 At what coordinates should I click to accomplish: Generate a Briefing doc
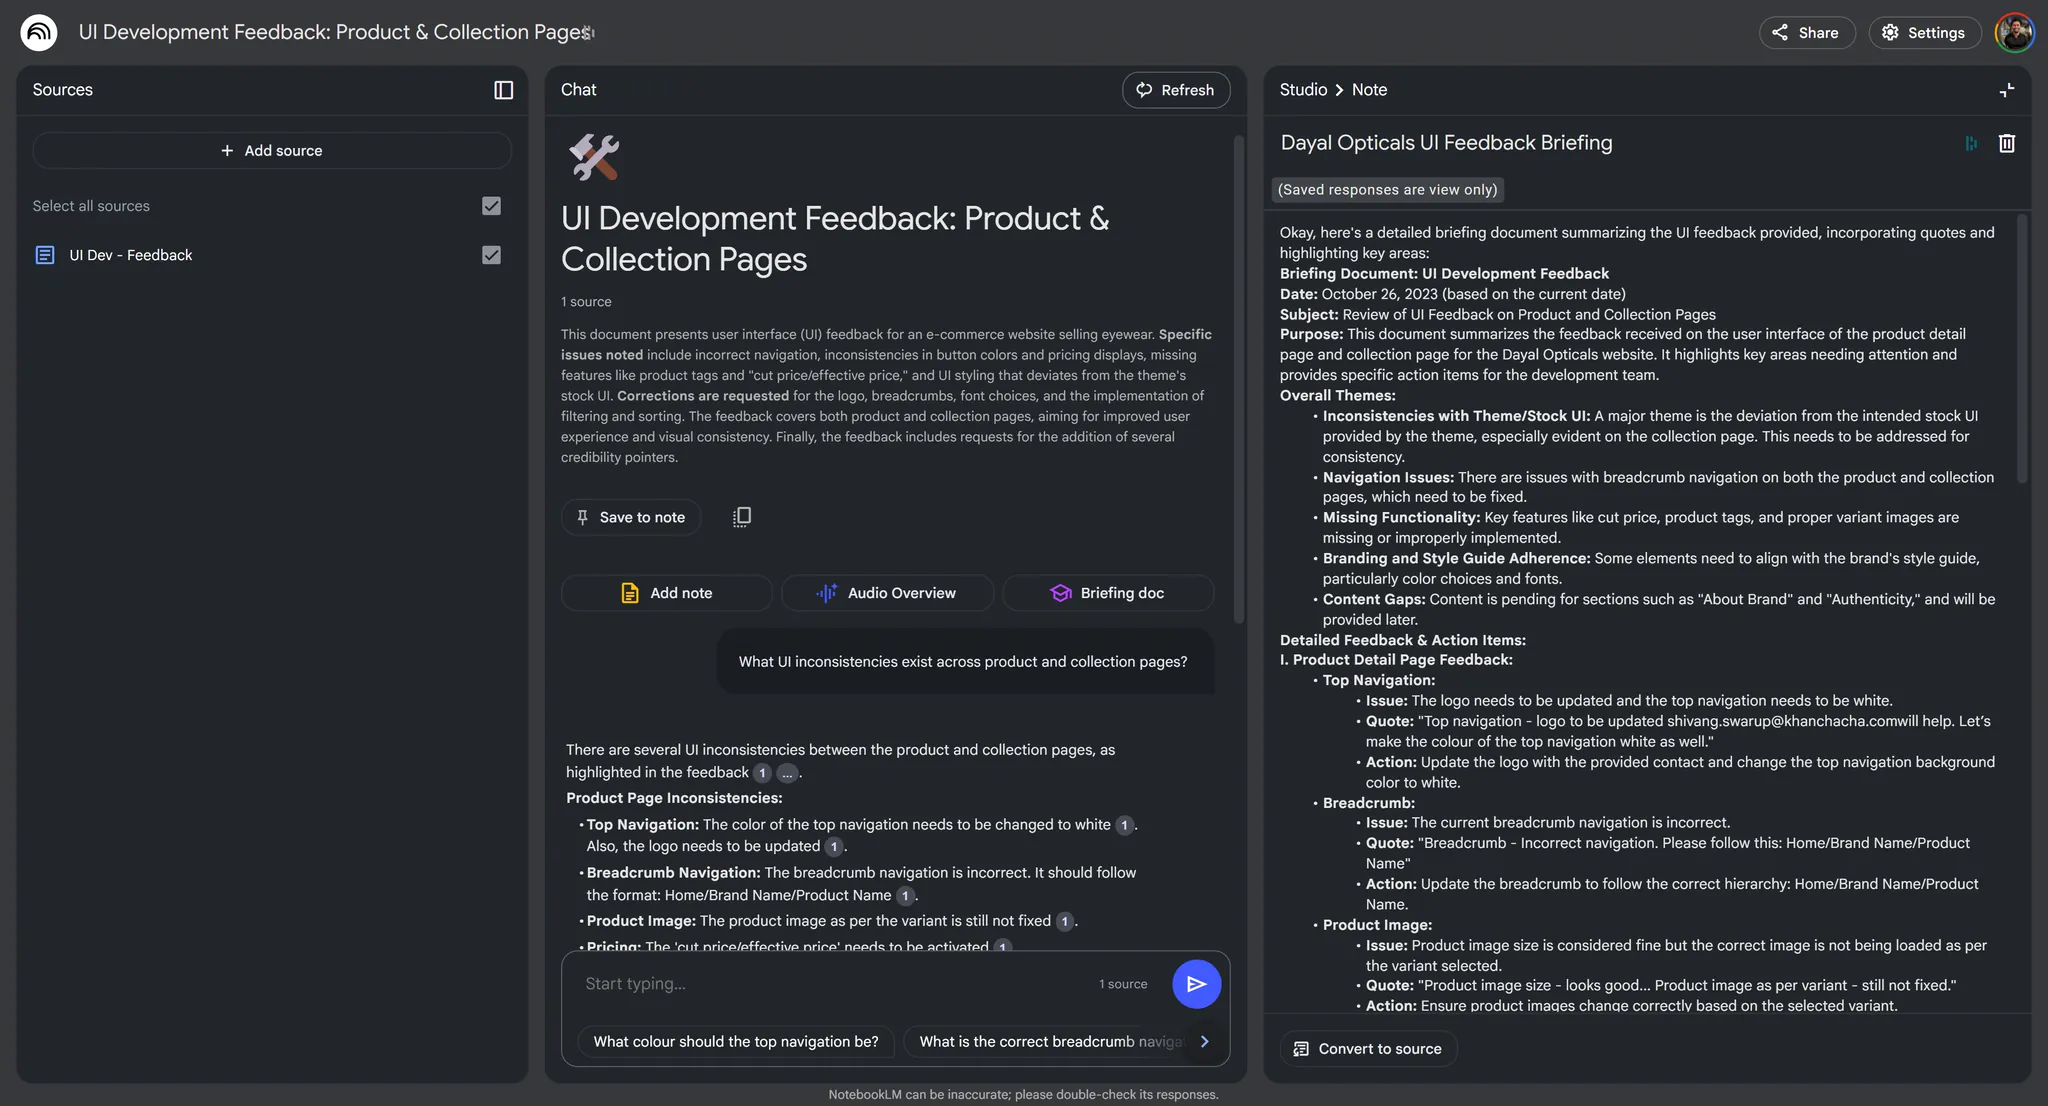1107,593
